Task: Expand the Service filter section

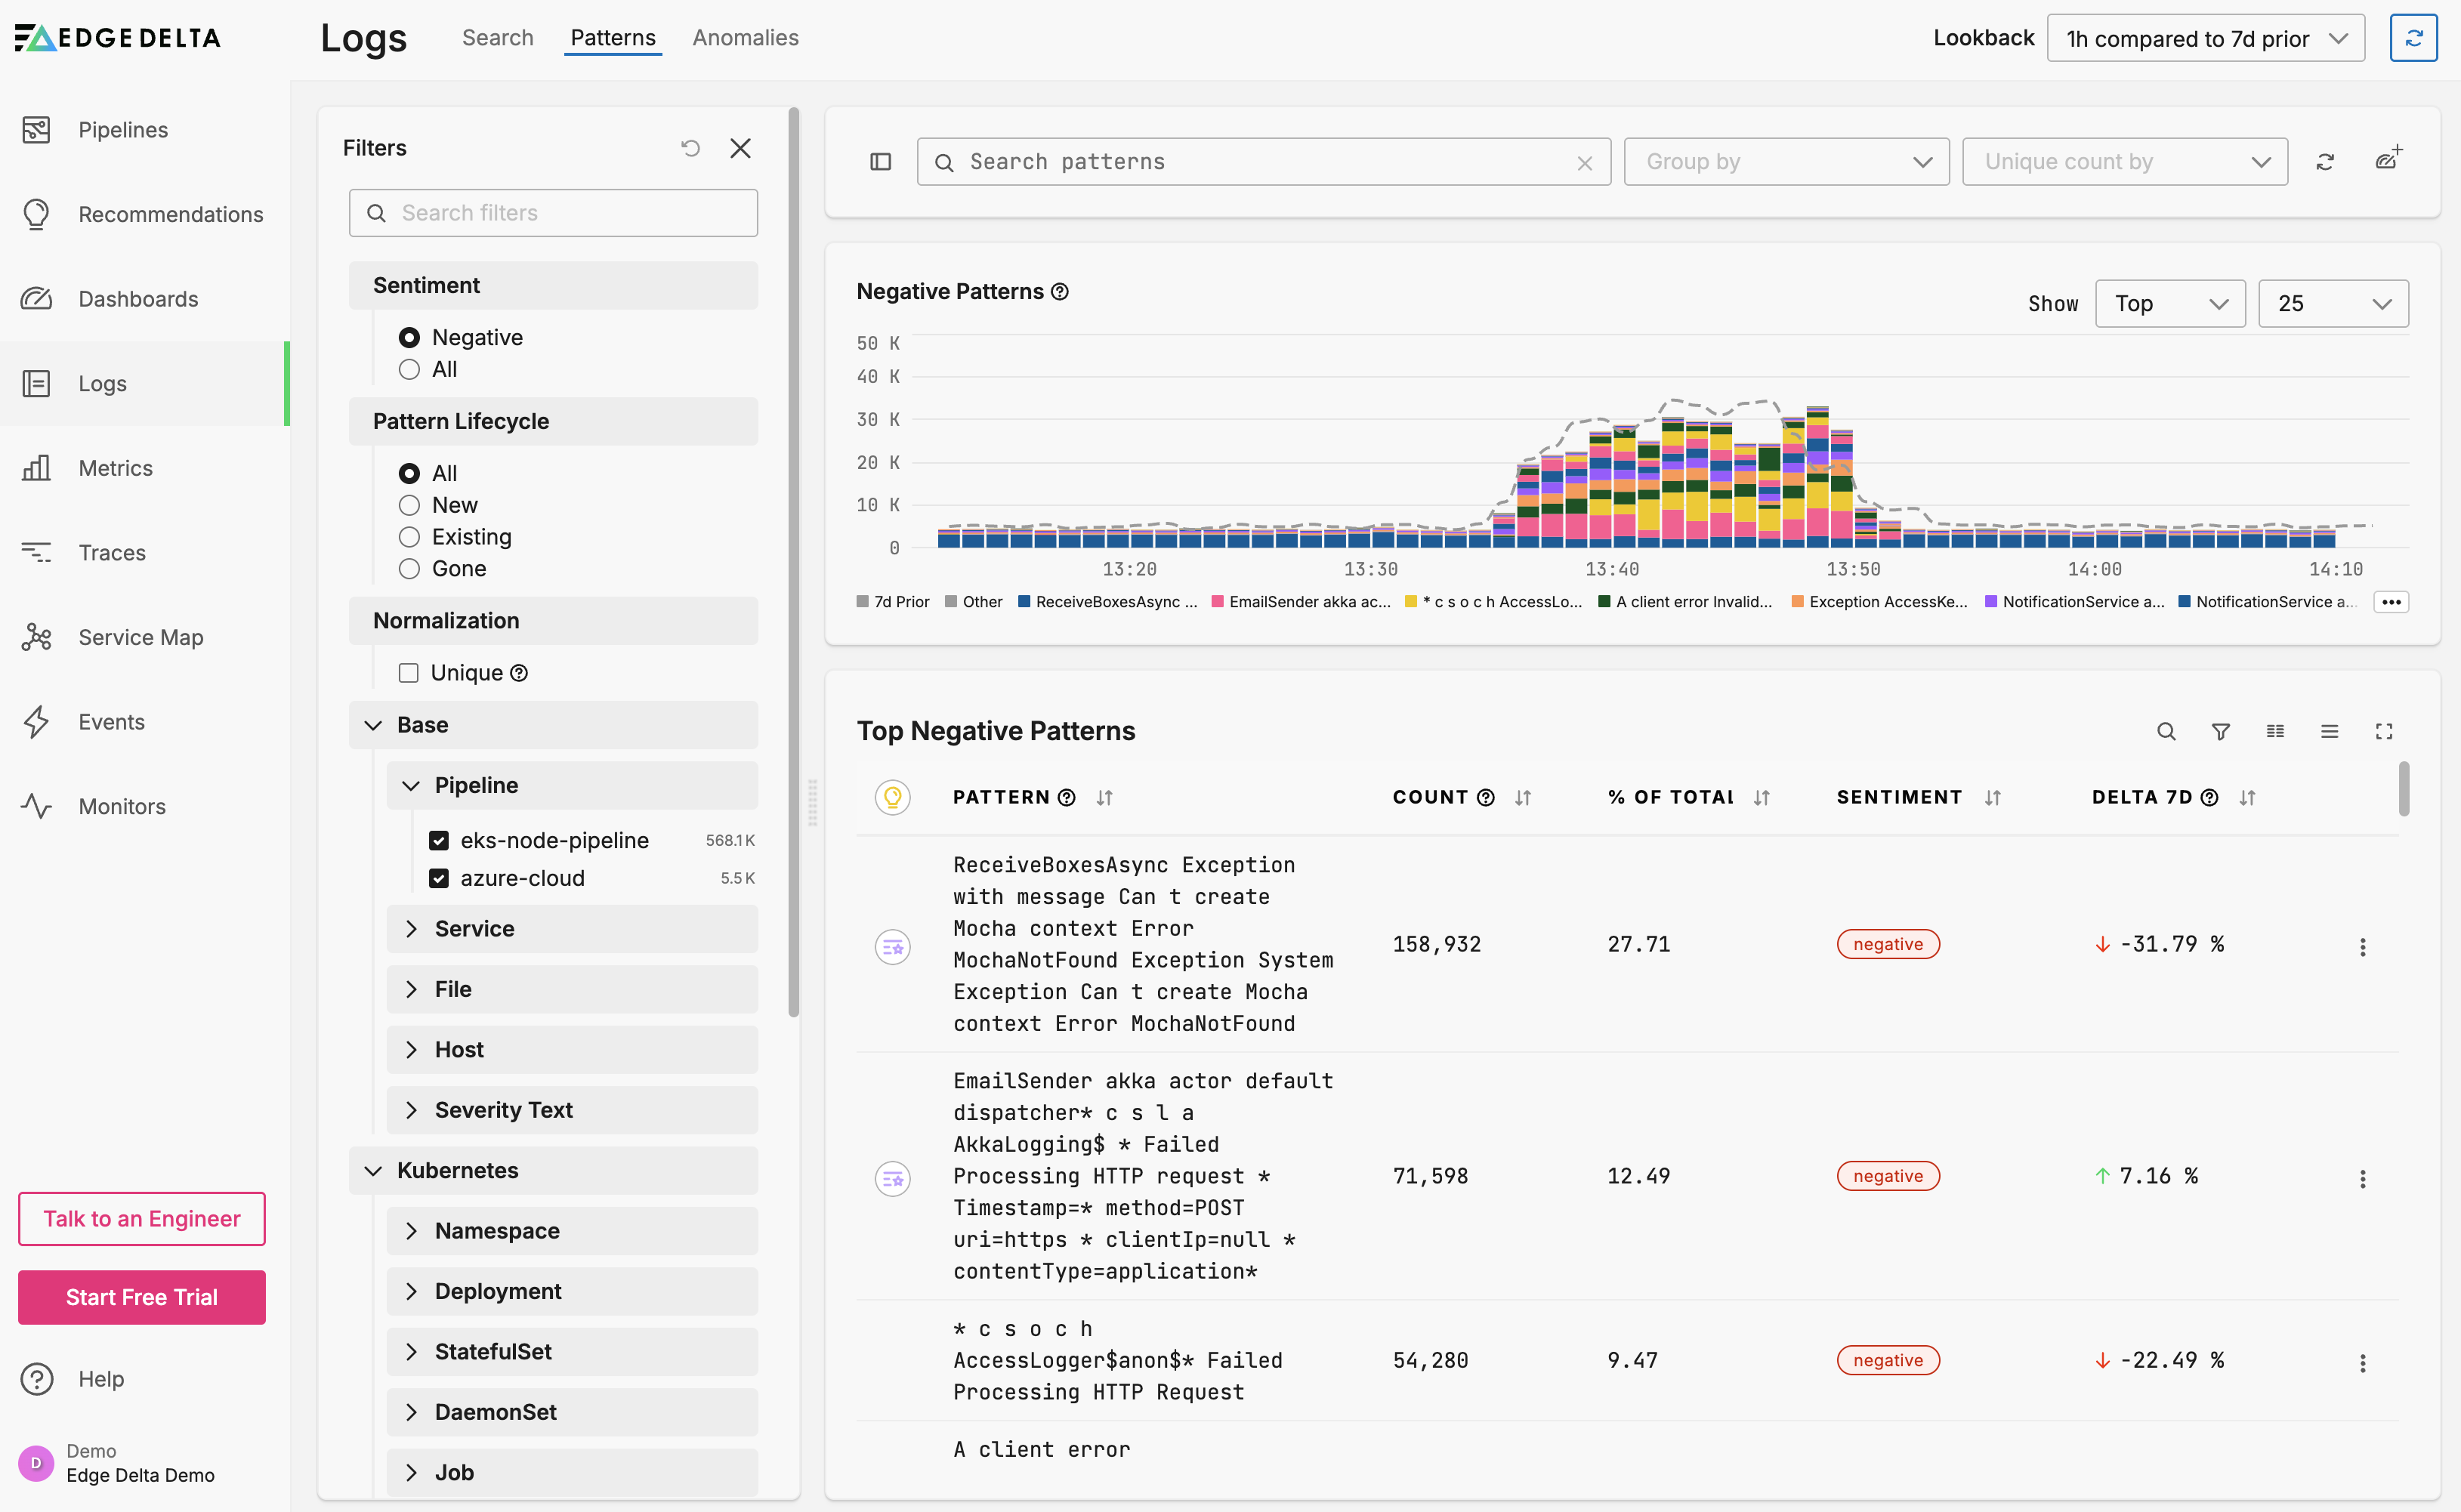Action: coord(572,929)
